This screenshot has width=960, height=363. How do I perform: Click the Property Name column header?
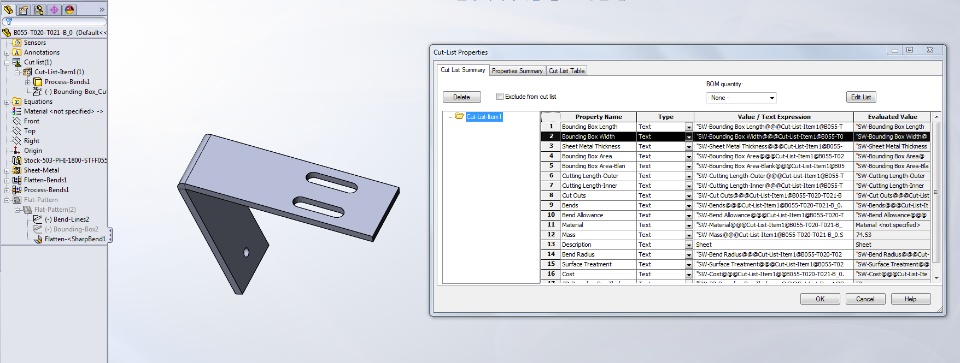tap(598, 116)
